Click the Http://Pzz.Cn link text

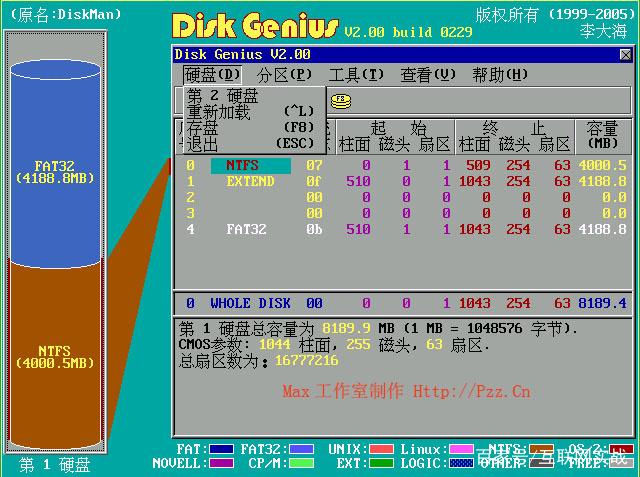[x=471, y=392]
